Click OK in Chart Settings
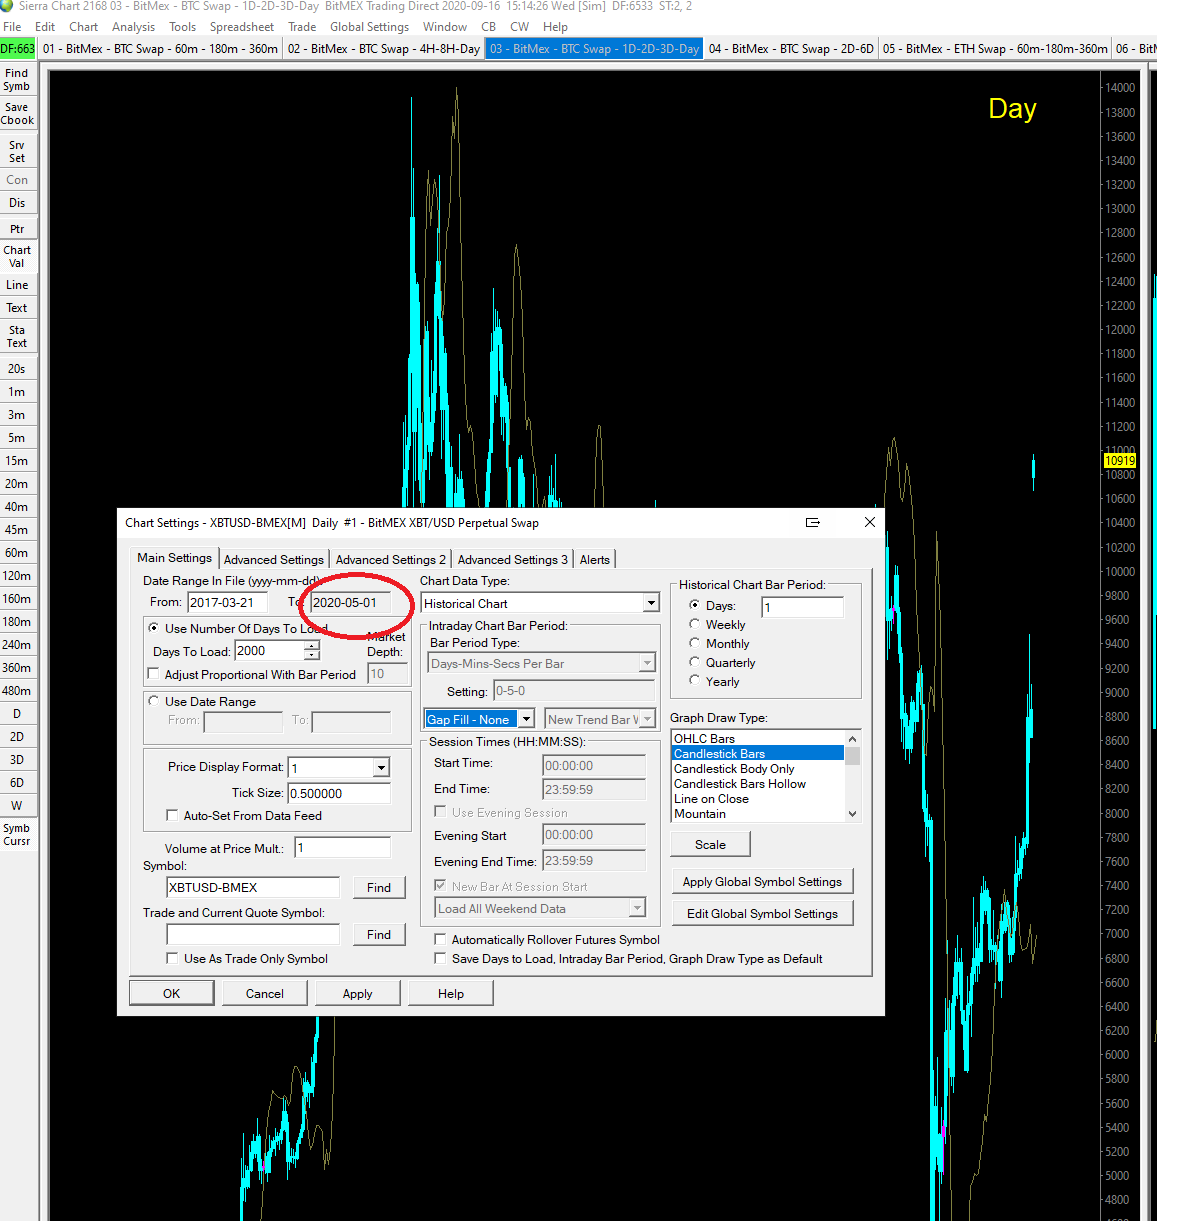Viewport: 1181px width, 1221px height. [172, 993]
